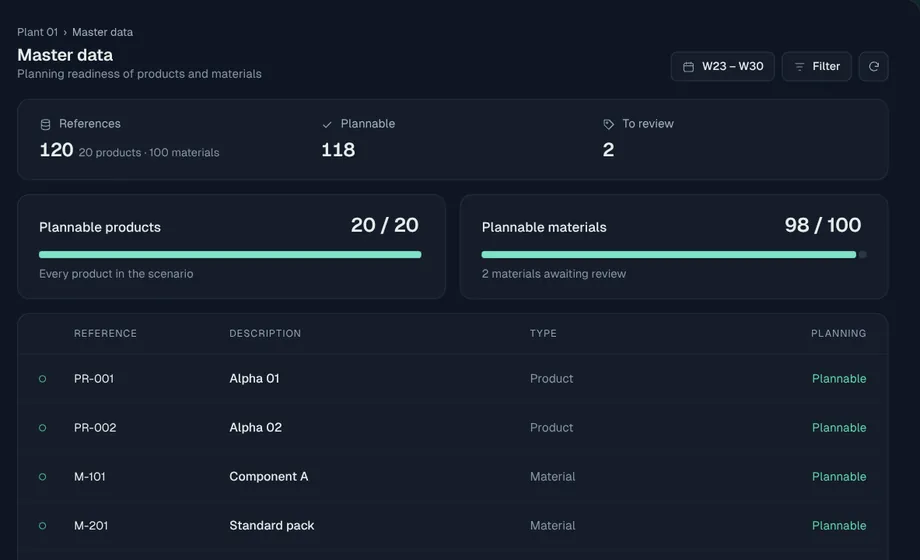Click the database icon beside References
Screen dimensions: 920x560
pos(45,124)
